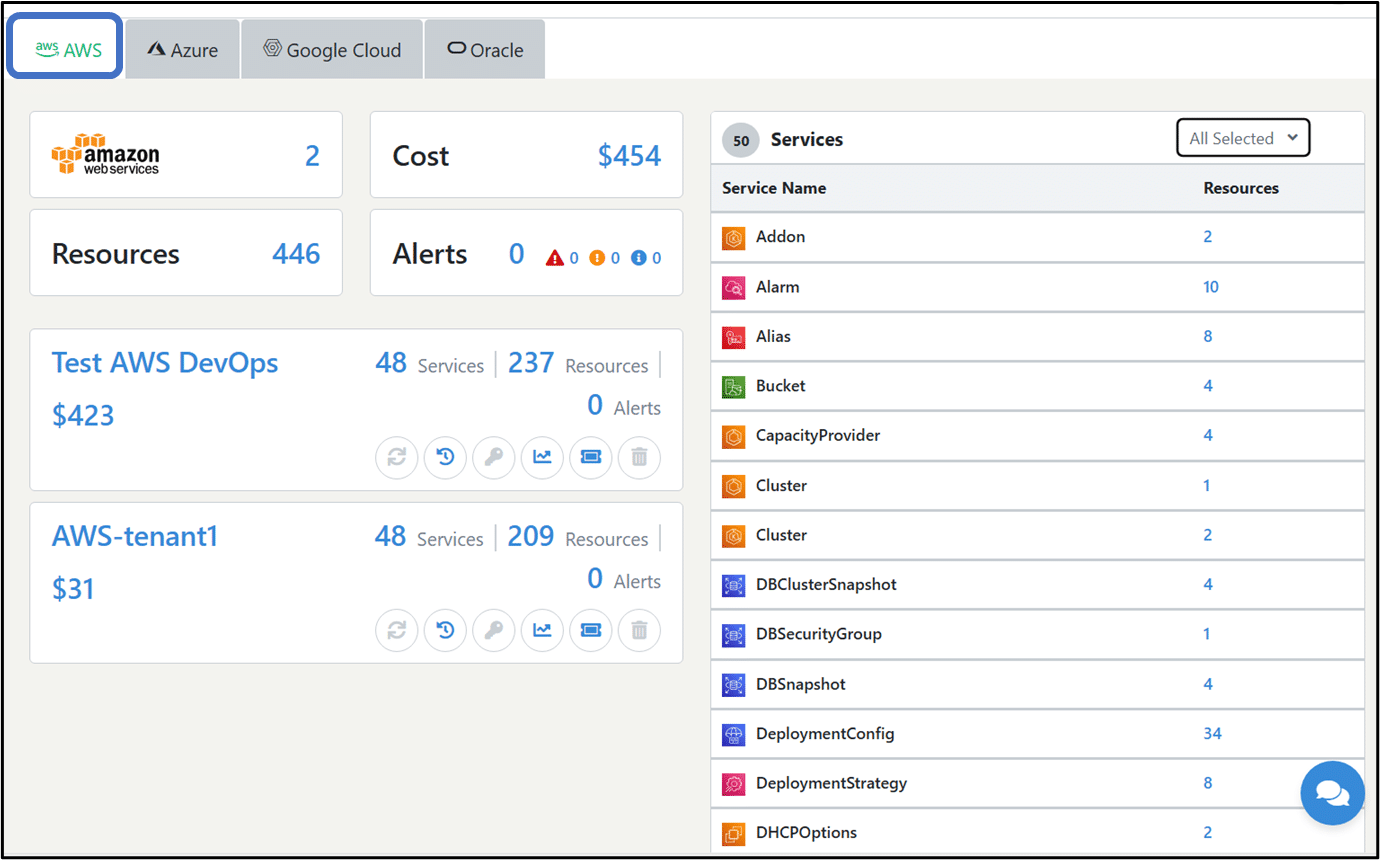Click the Service Name column header
Image resolution: width=1380 pixels, height=860 pixels.
point(774,188)
